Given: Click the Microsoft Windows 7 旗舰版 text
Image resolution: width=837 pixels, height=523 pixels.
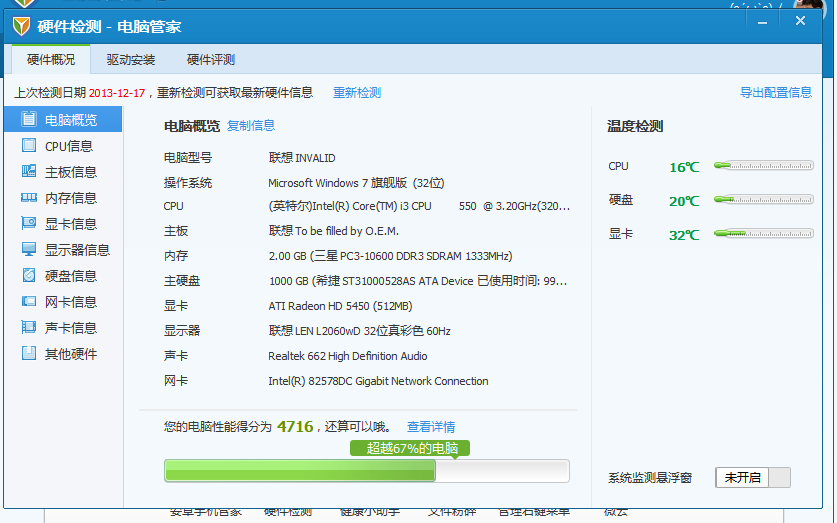Looking at the screenshot, I should coord(356,183).
